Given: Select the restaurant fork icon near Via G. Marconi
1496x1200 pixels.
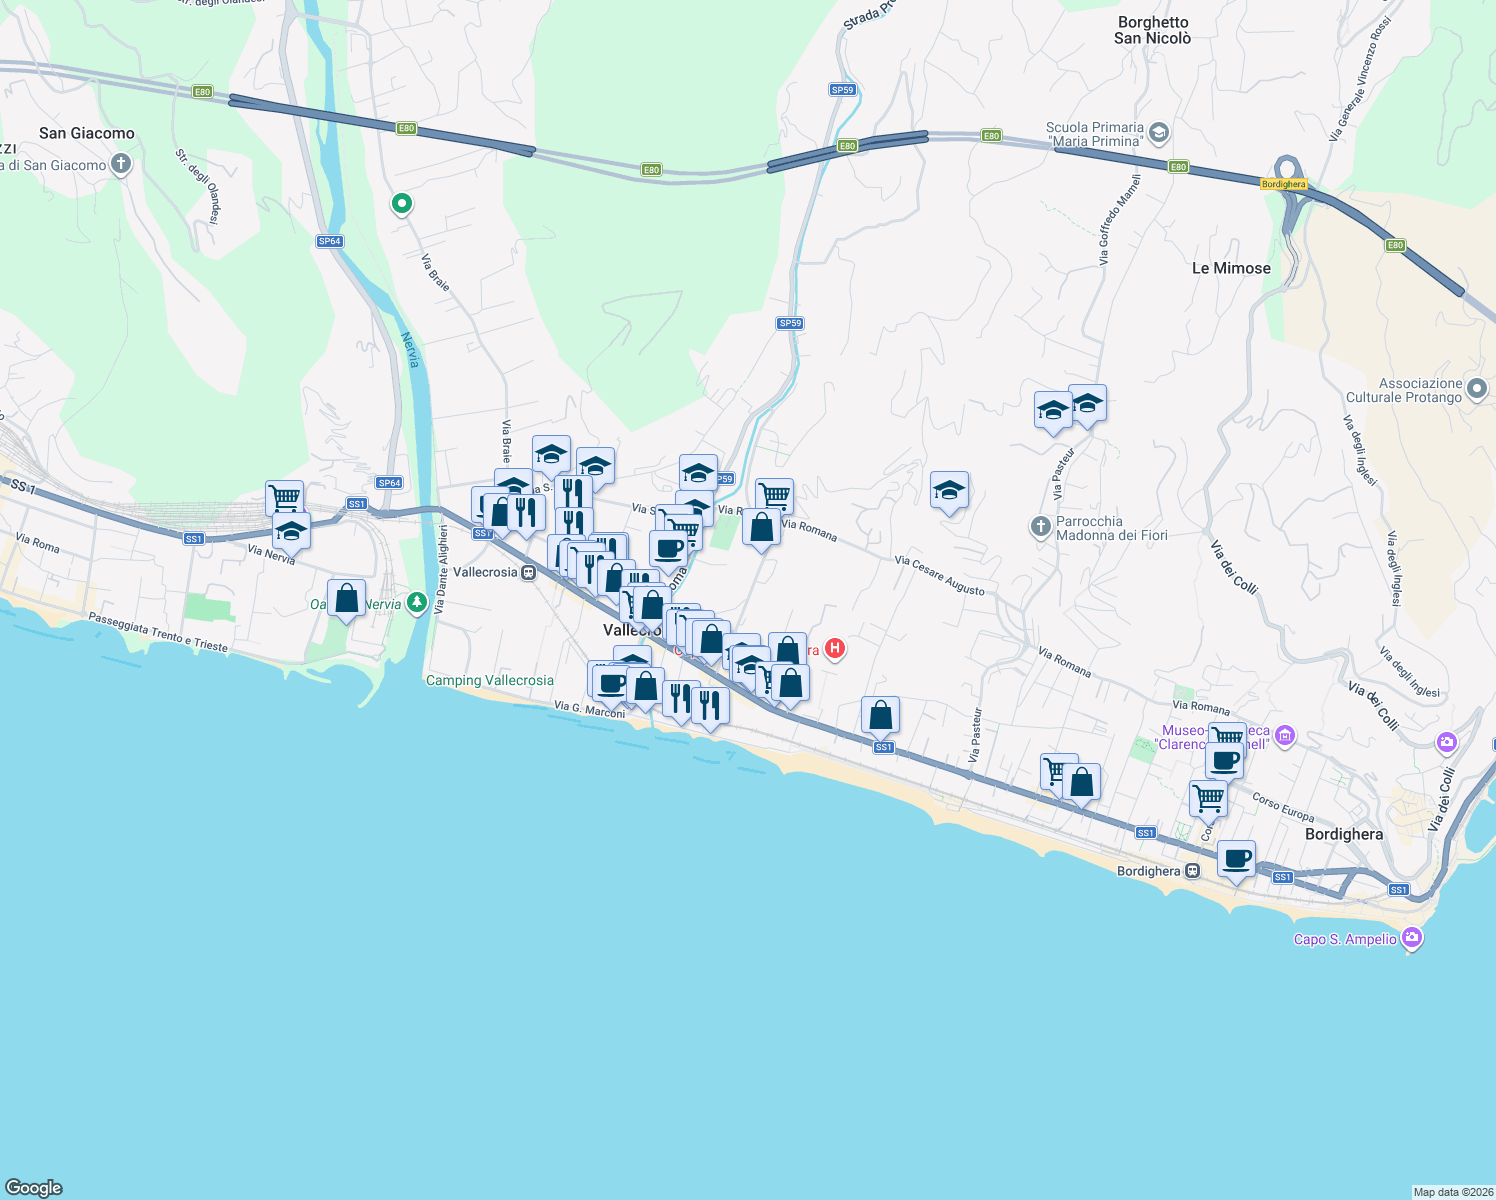Looking at the screenshot, I should 680,697.
